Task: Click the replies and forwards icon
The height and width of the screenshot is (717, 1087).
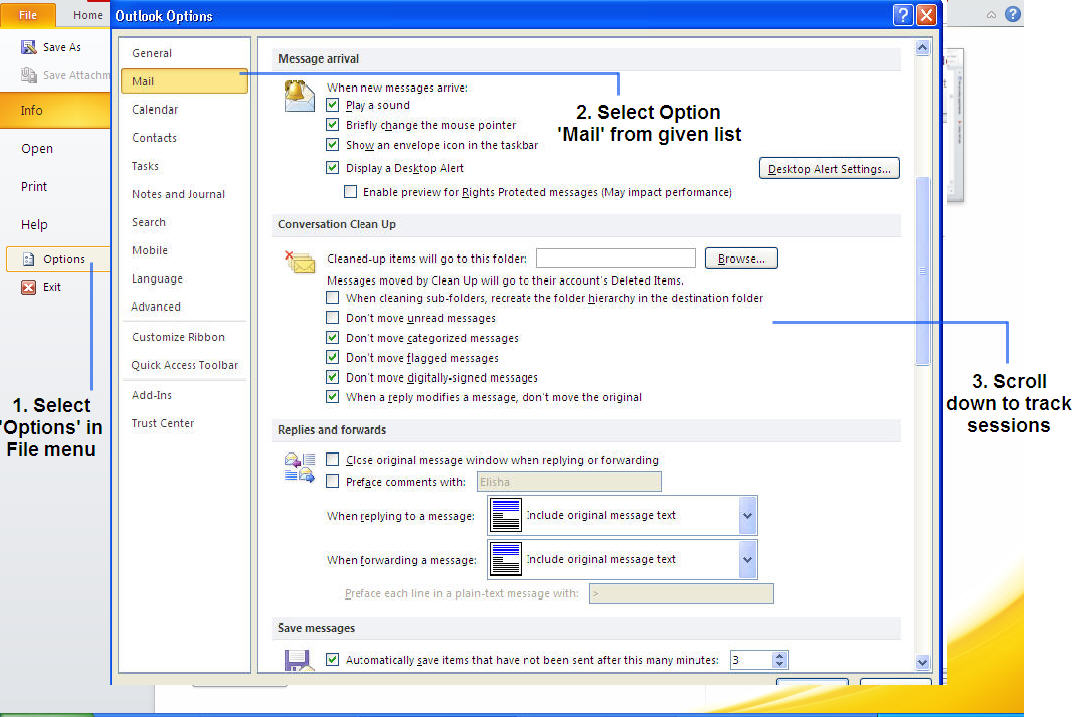Action: pos(299,467)
